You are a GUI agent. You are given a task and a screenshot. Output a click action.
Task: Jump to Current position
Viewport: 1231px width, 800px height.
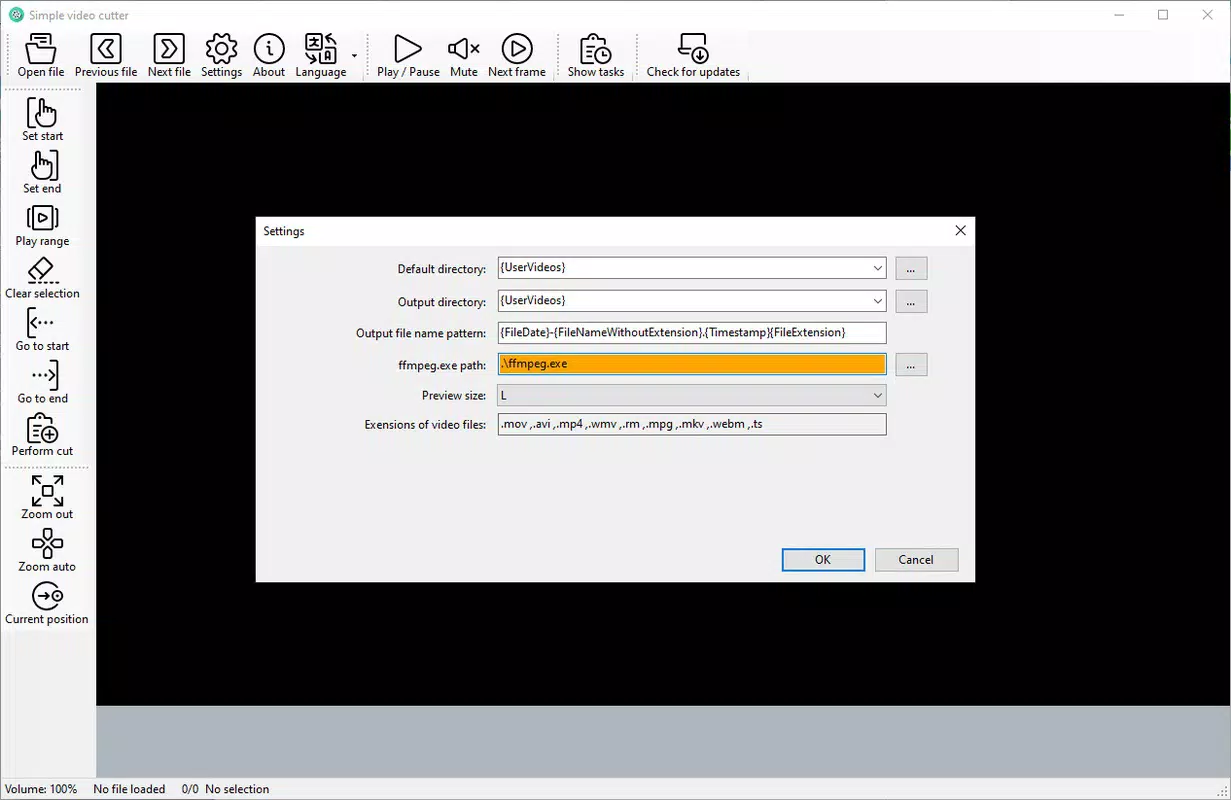[x=47, y=603]
